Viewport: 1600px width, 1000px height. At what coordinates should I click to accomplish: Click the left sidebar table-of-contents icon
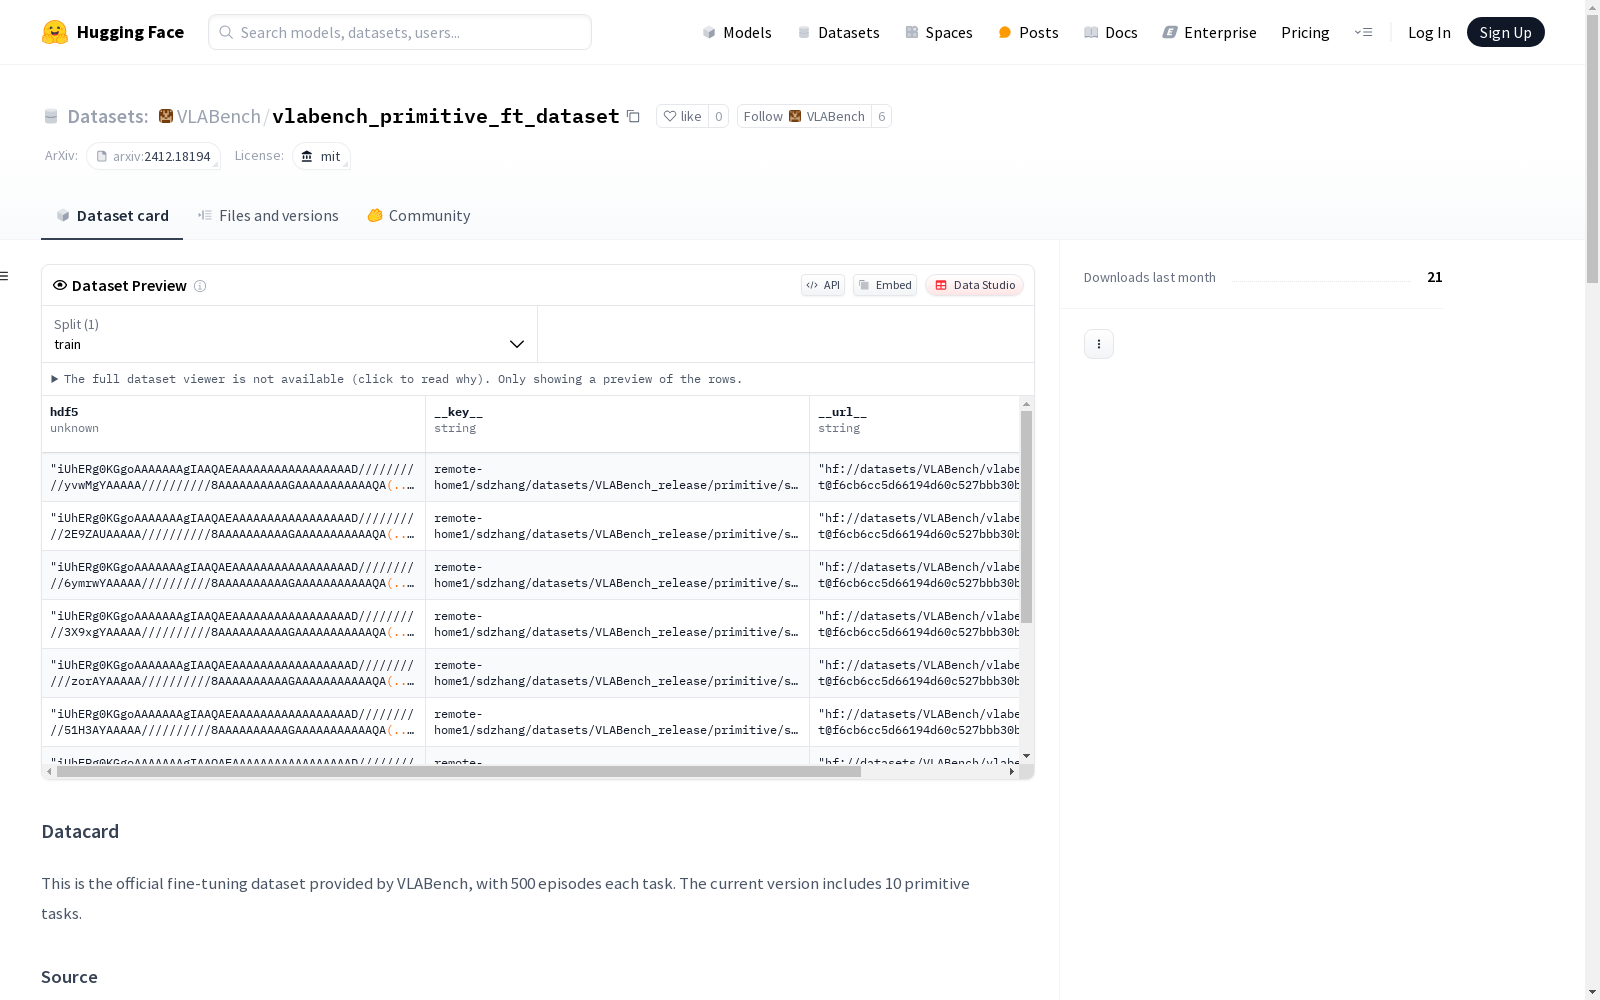click(x=5, y=276)
